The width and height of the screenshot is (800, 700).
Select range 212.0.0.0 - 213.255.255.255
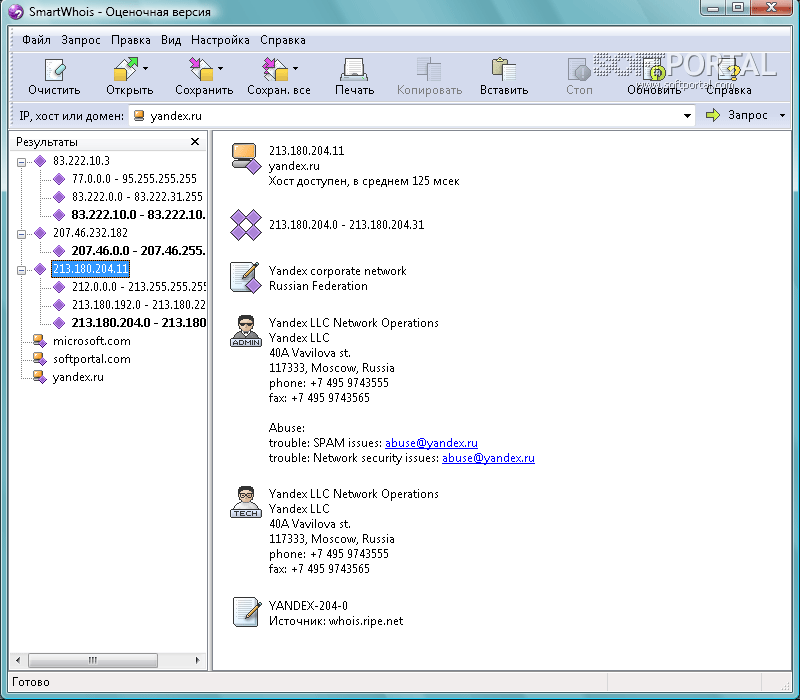point(139,287)
